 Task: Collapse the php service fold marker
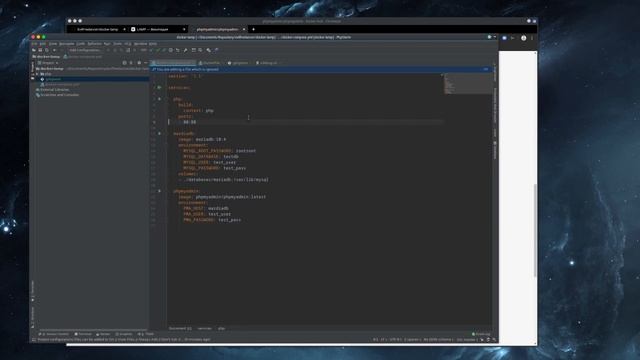click(x=160, y=99)
